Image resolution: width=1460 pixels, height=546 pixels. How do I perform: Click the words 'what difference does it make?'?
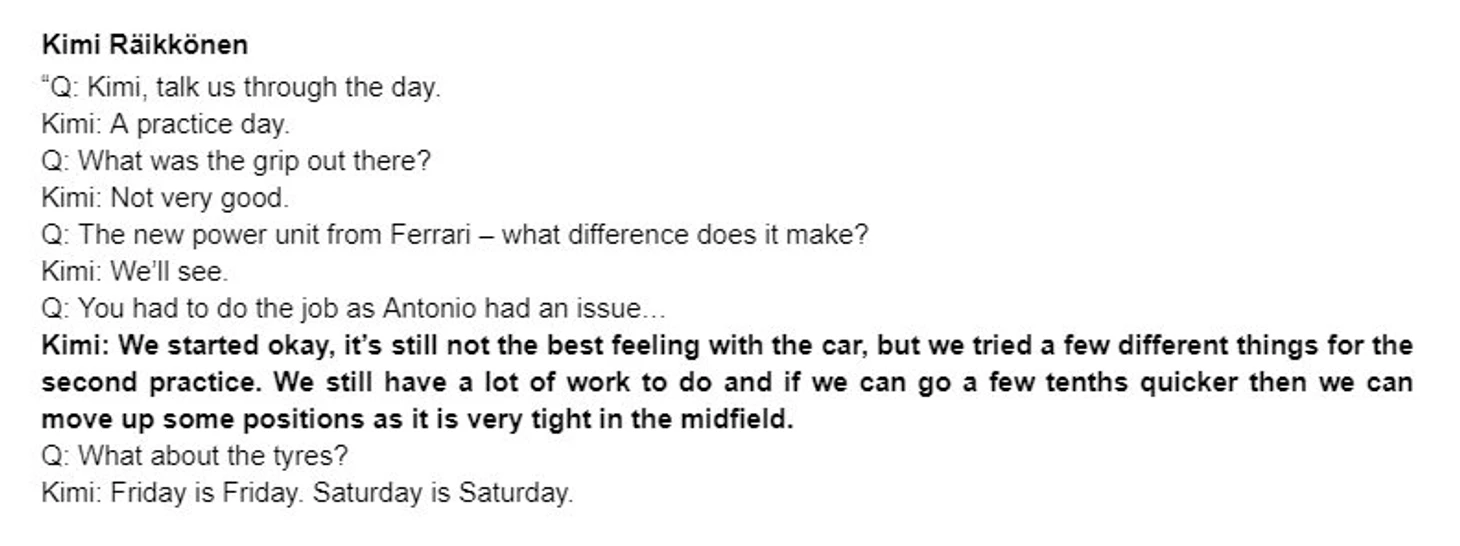pos(685,235)
